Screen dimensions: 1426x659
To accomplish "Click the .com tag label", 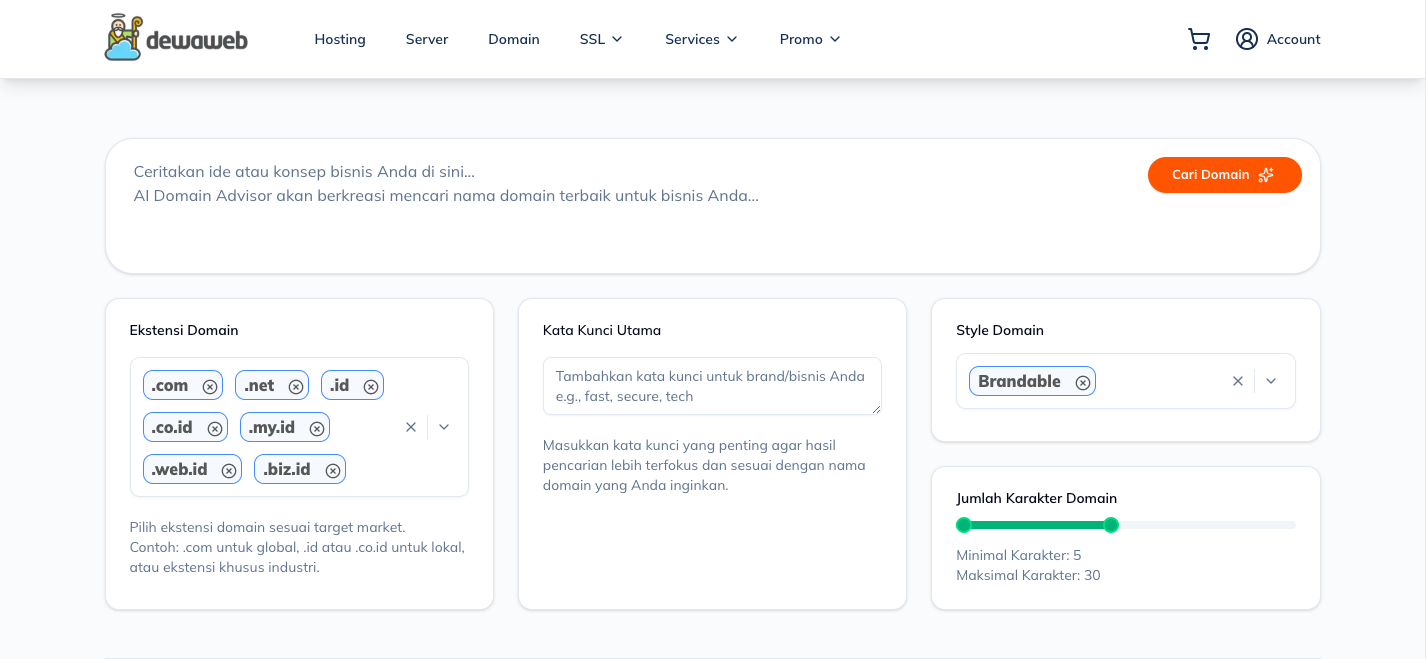I will [170, 386].
